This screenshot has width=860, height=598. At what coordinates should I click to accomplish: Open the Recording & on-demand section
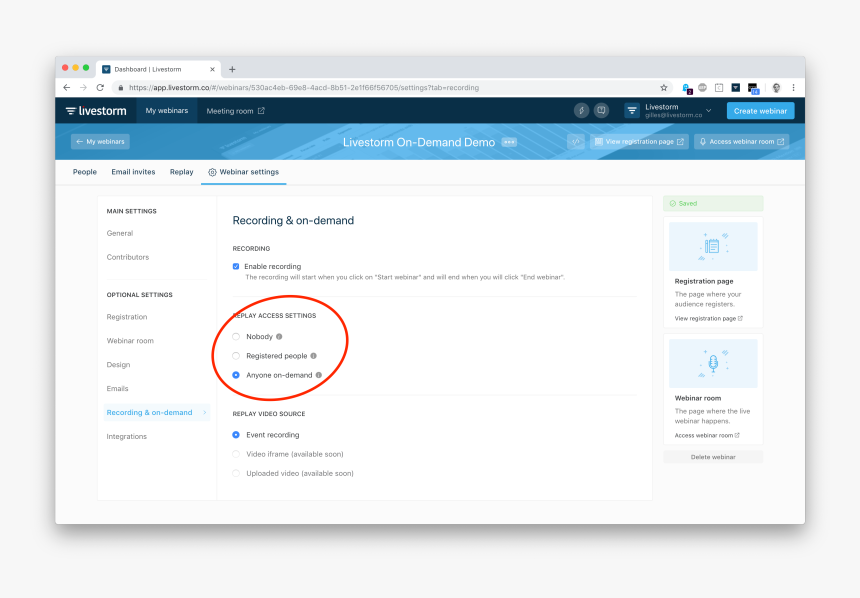coord(156,413)
